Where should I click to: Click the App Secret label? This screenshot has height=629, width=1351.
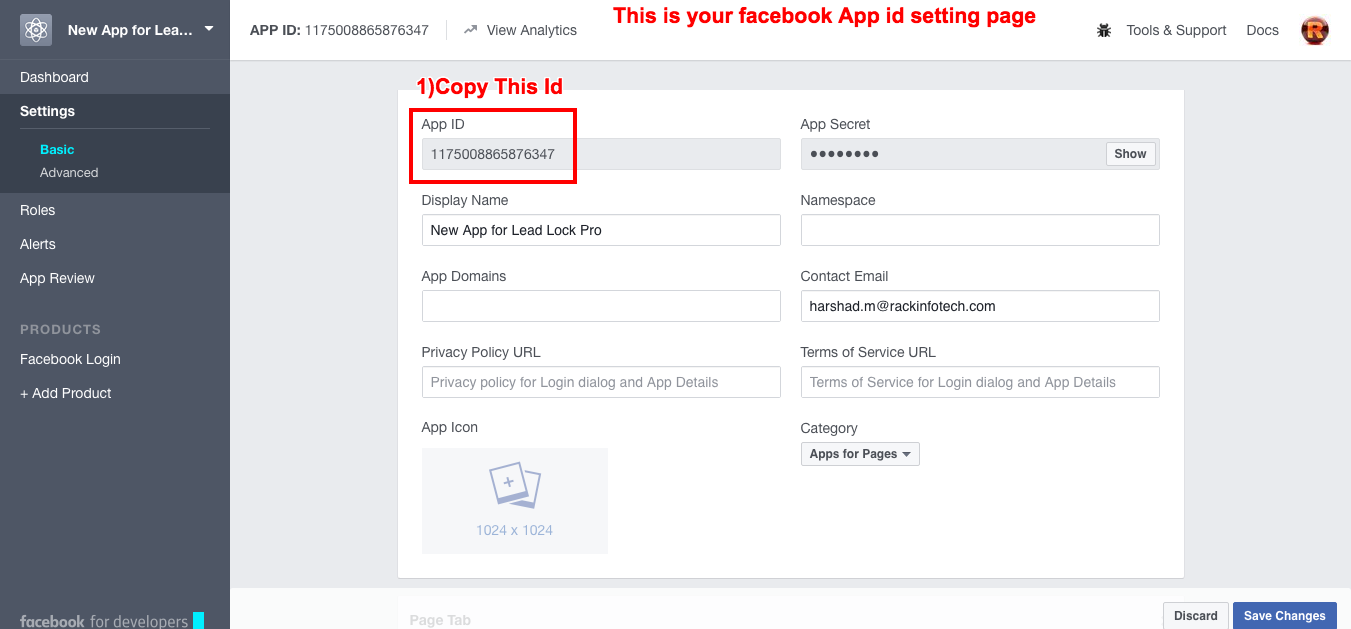835,124
